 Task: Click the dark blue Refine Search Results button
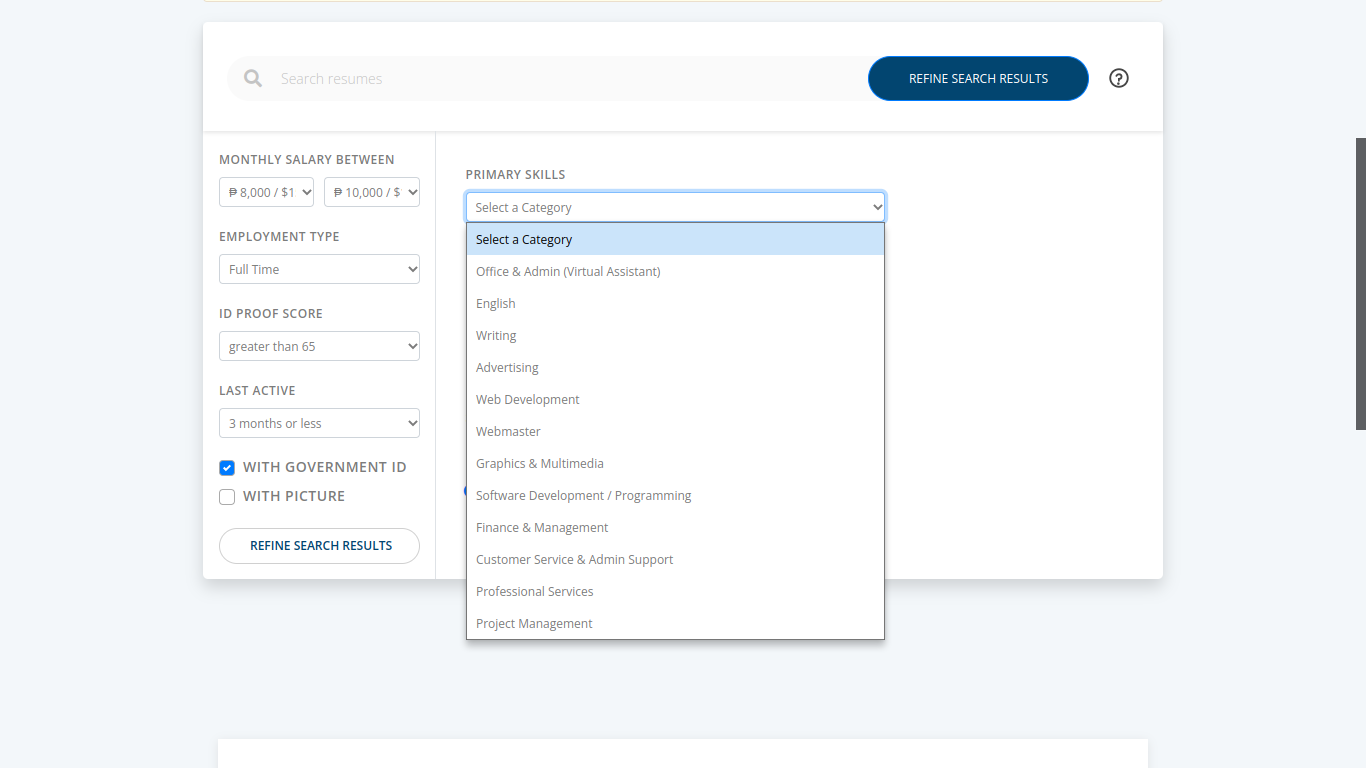(x=978, y=78)
